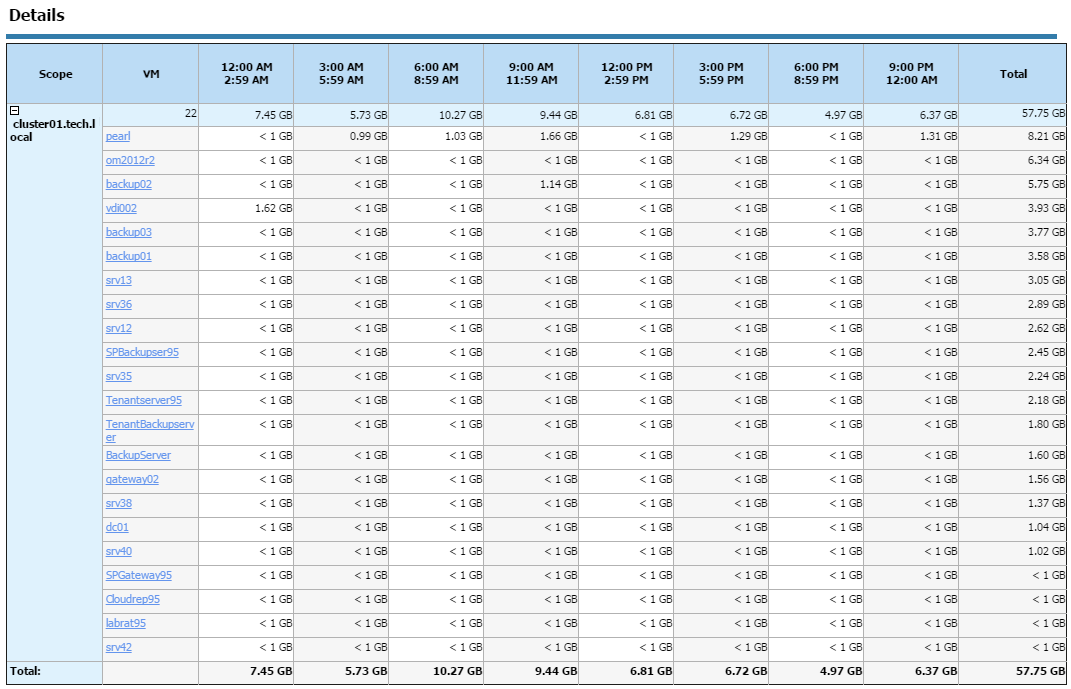Select pearl's 1.66 GB cell
The width and height of the screenshot is (1071, 689).
point(531,137)
